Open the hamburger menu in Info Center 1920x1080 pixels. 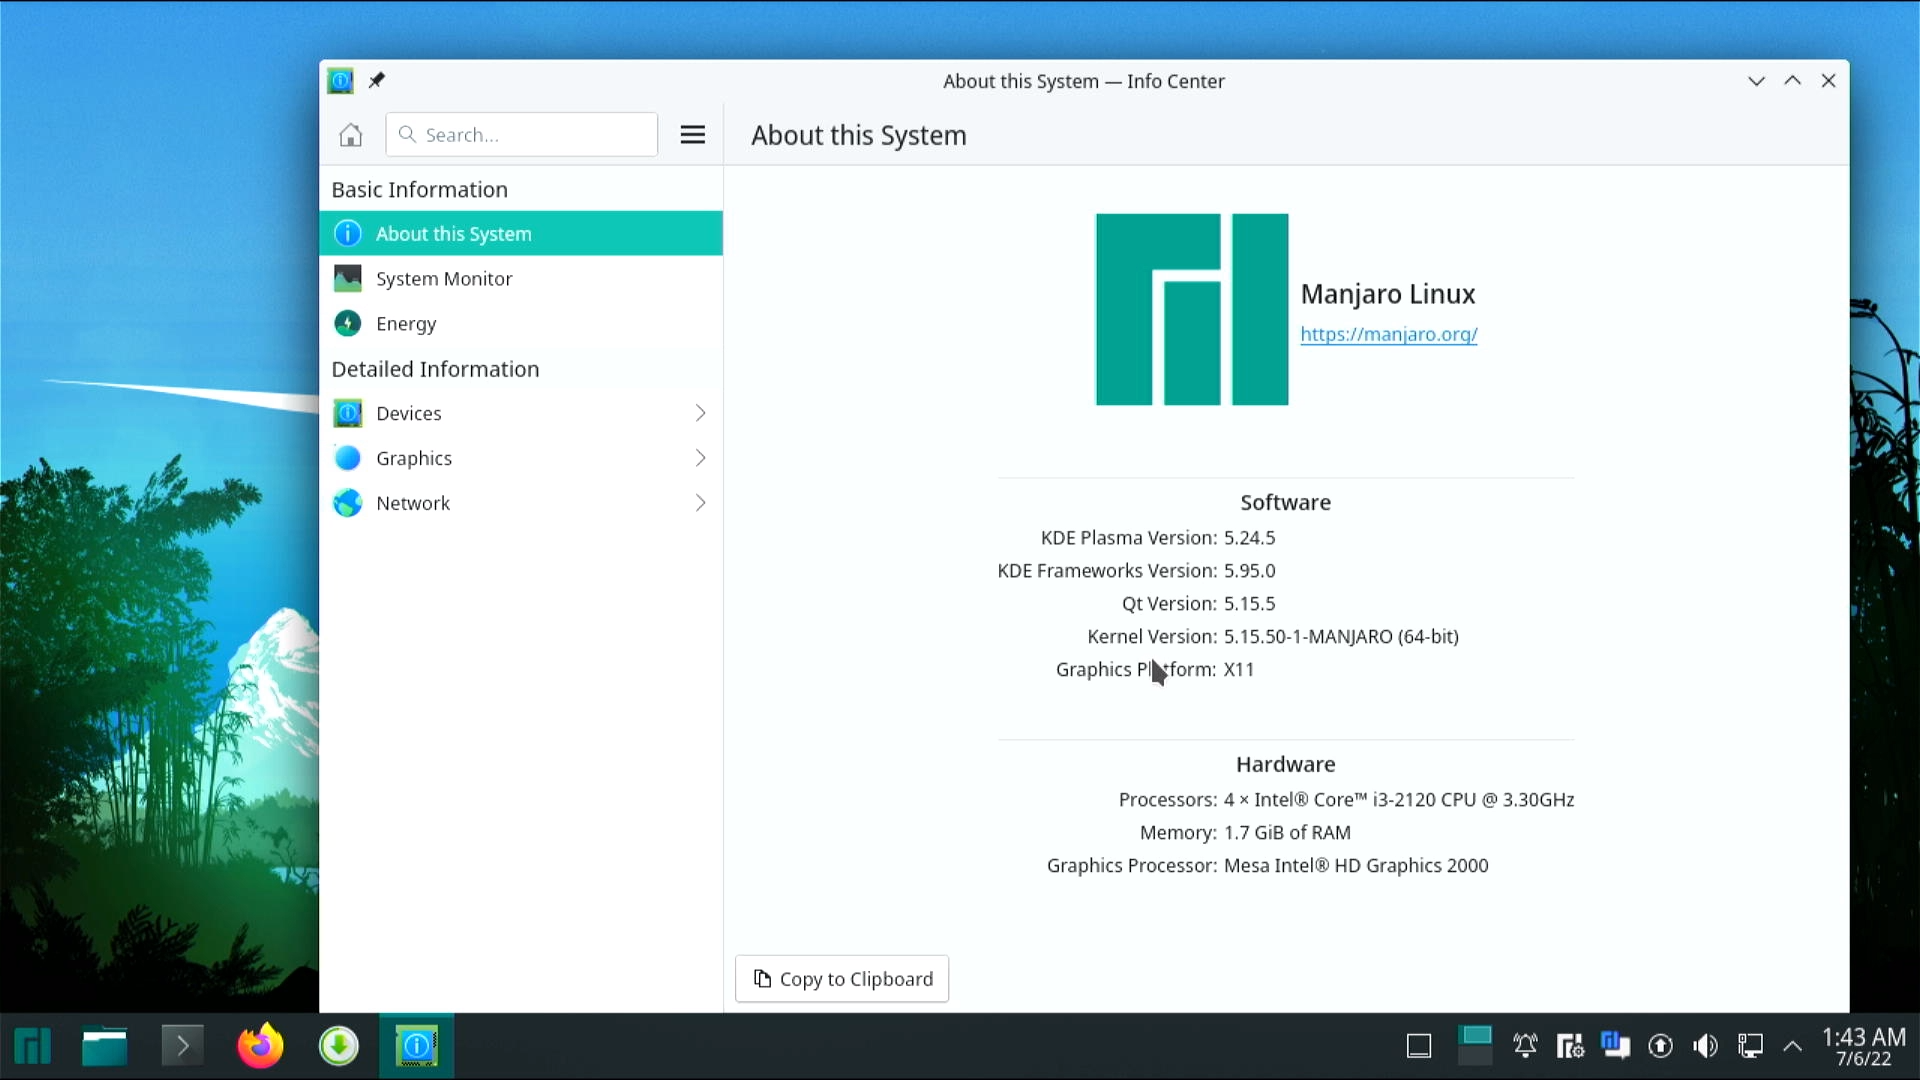coord(692,135)
